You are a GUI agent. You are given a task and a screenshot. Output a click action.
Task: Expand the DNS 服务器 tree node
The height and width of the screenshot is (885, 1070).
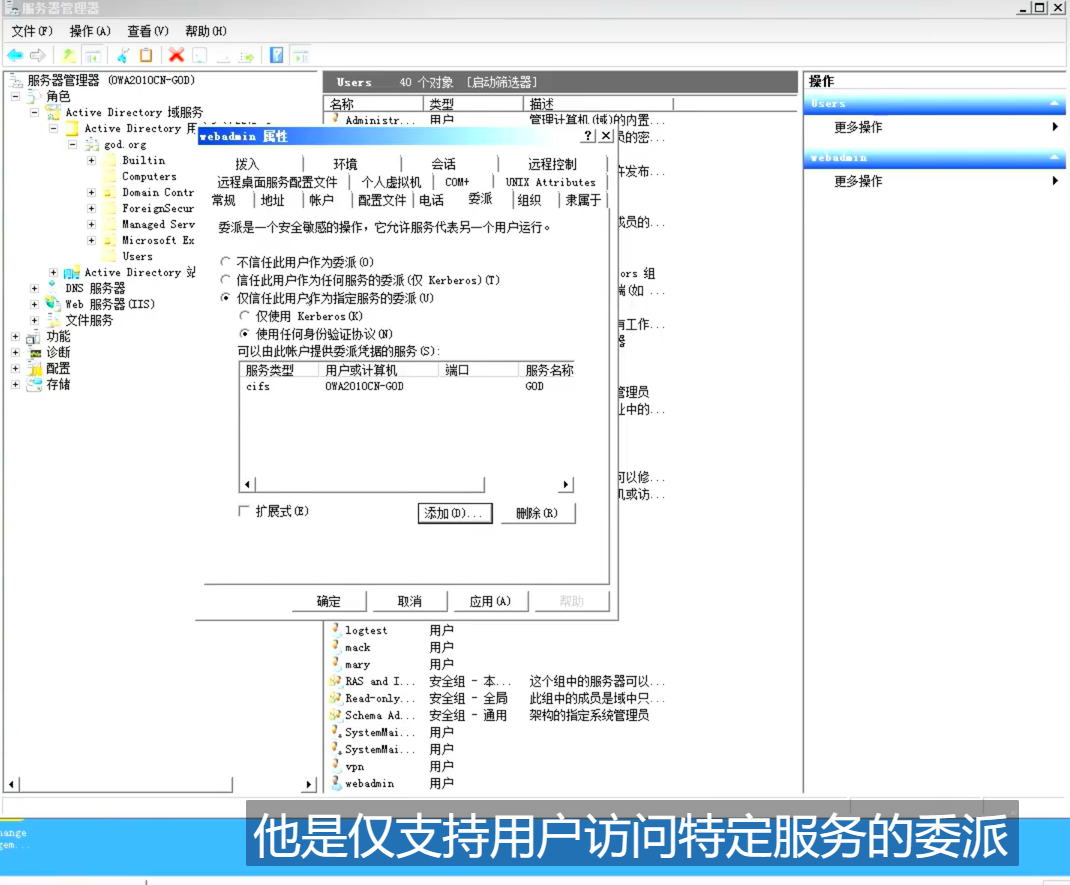(x=35, y=288)
